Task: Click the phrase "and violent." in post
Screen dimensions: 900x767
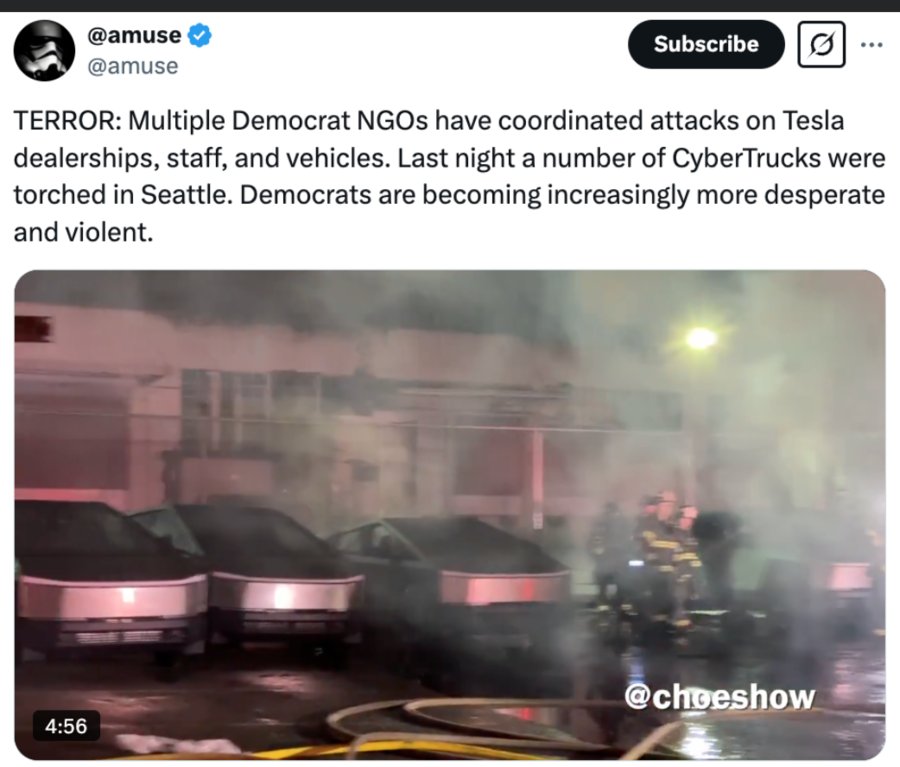Action: (83, 233)
